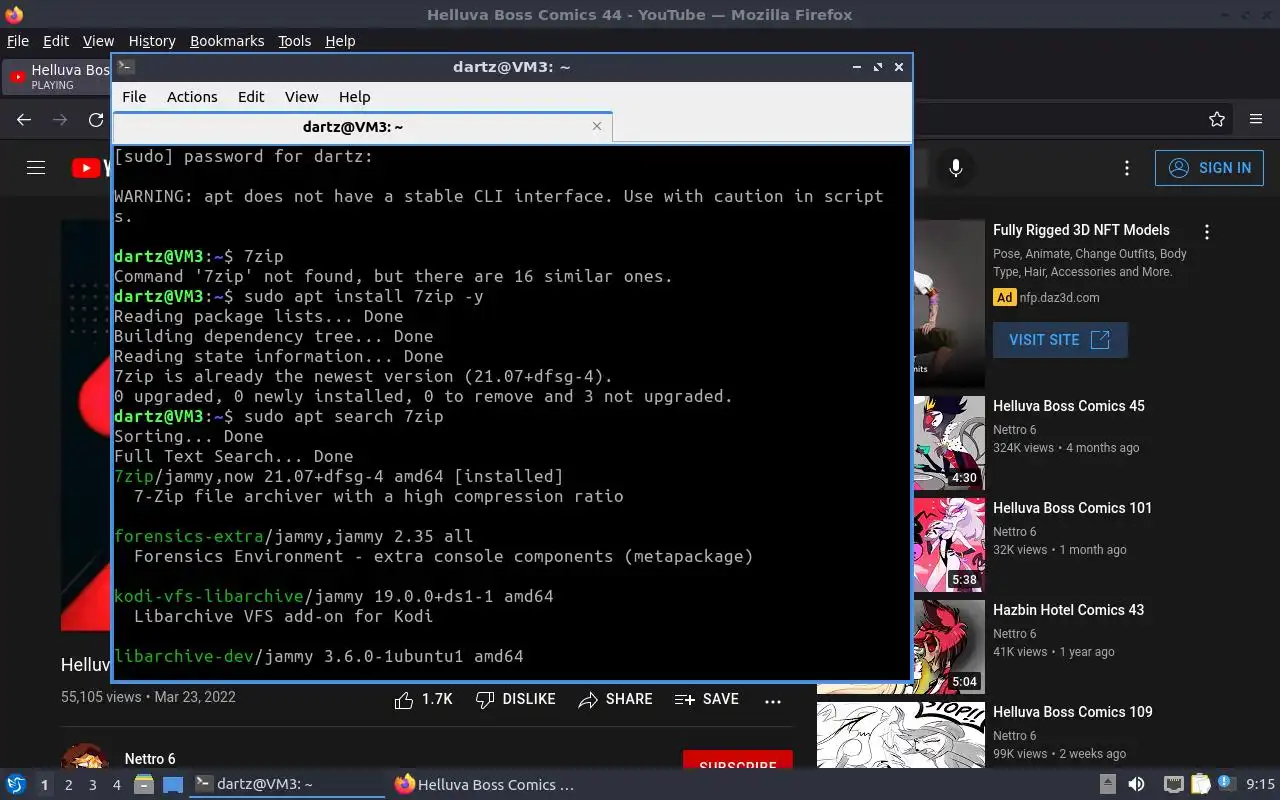
Task: Select the Helluva Boss Firefox tab
Action: [x=58, y=77]
